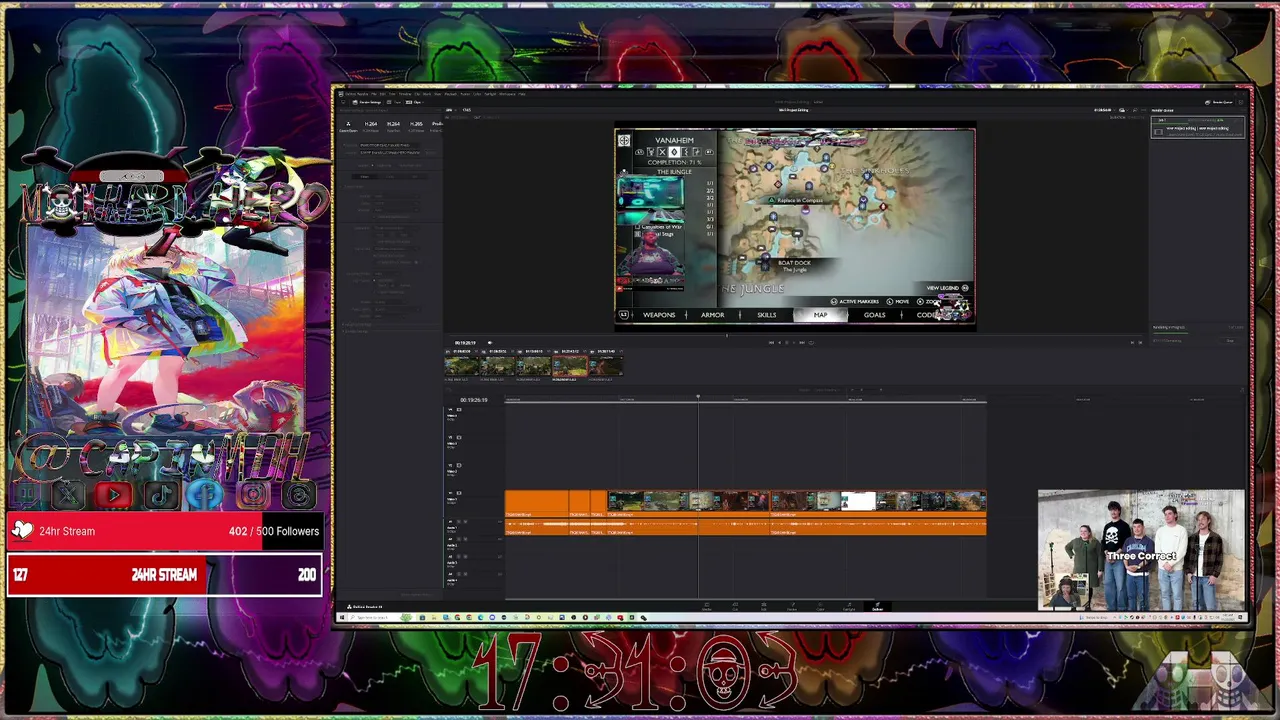Toggle the viewer loop playback button

[x=811, y=342]
